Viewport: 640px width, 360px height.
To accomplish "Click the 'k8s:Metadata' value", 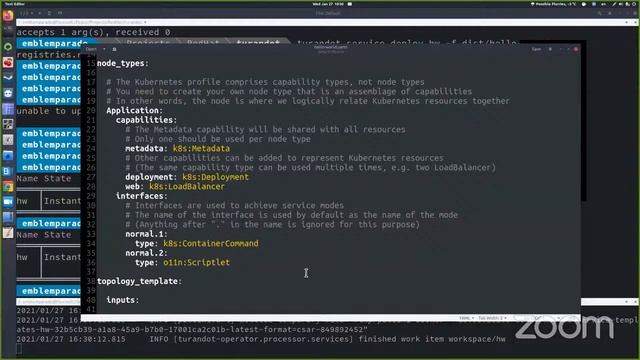I will click(x=201, y=149).
